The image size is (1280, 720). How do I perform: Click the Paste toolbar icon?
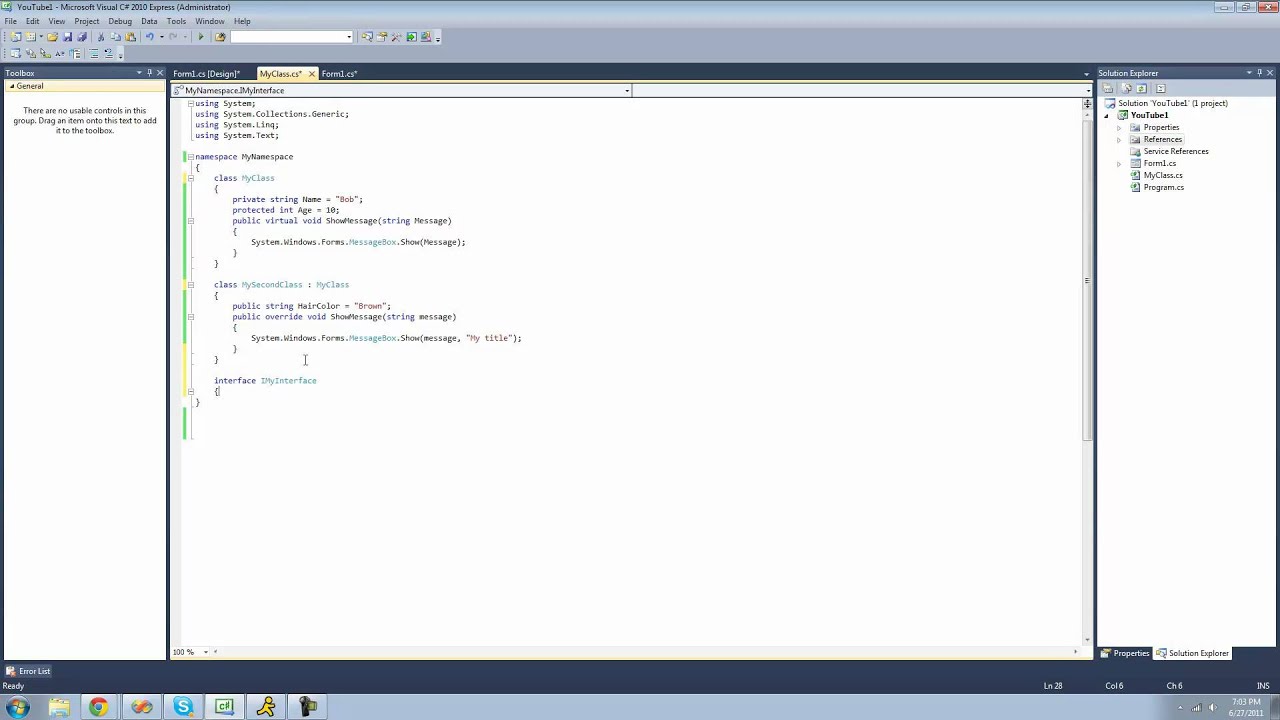pos(130,37)
